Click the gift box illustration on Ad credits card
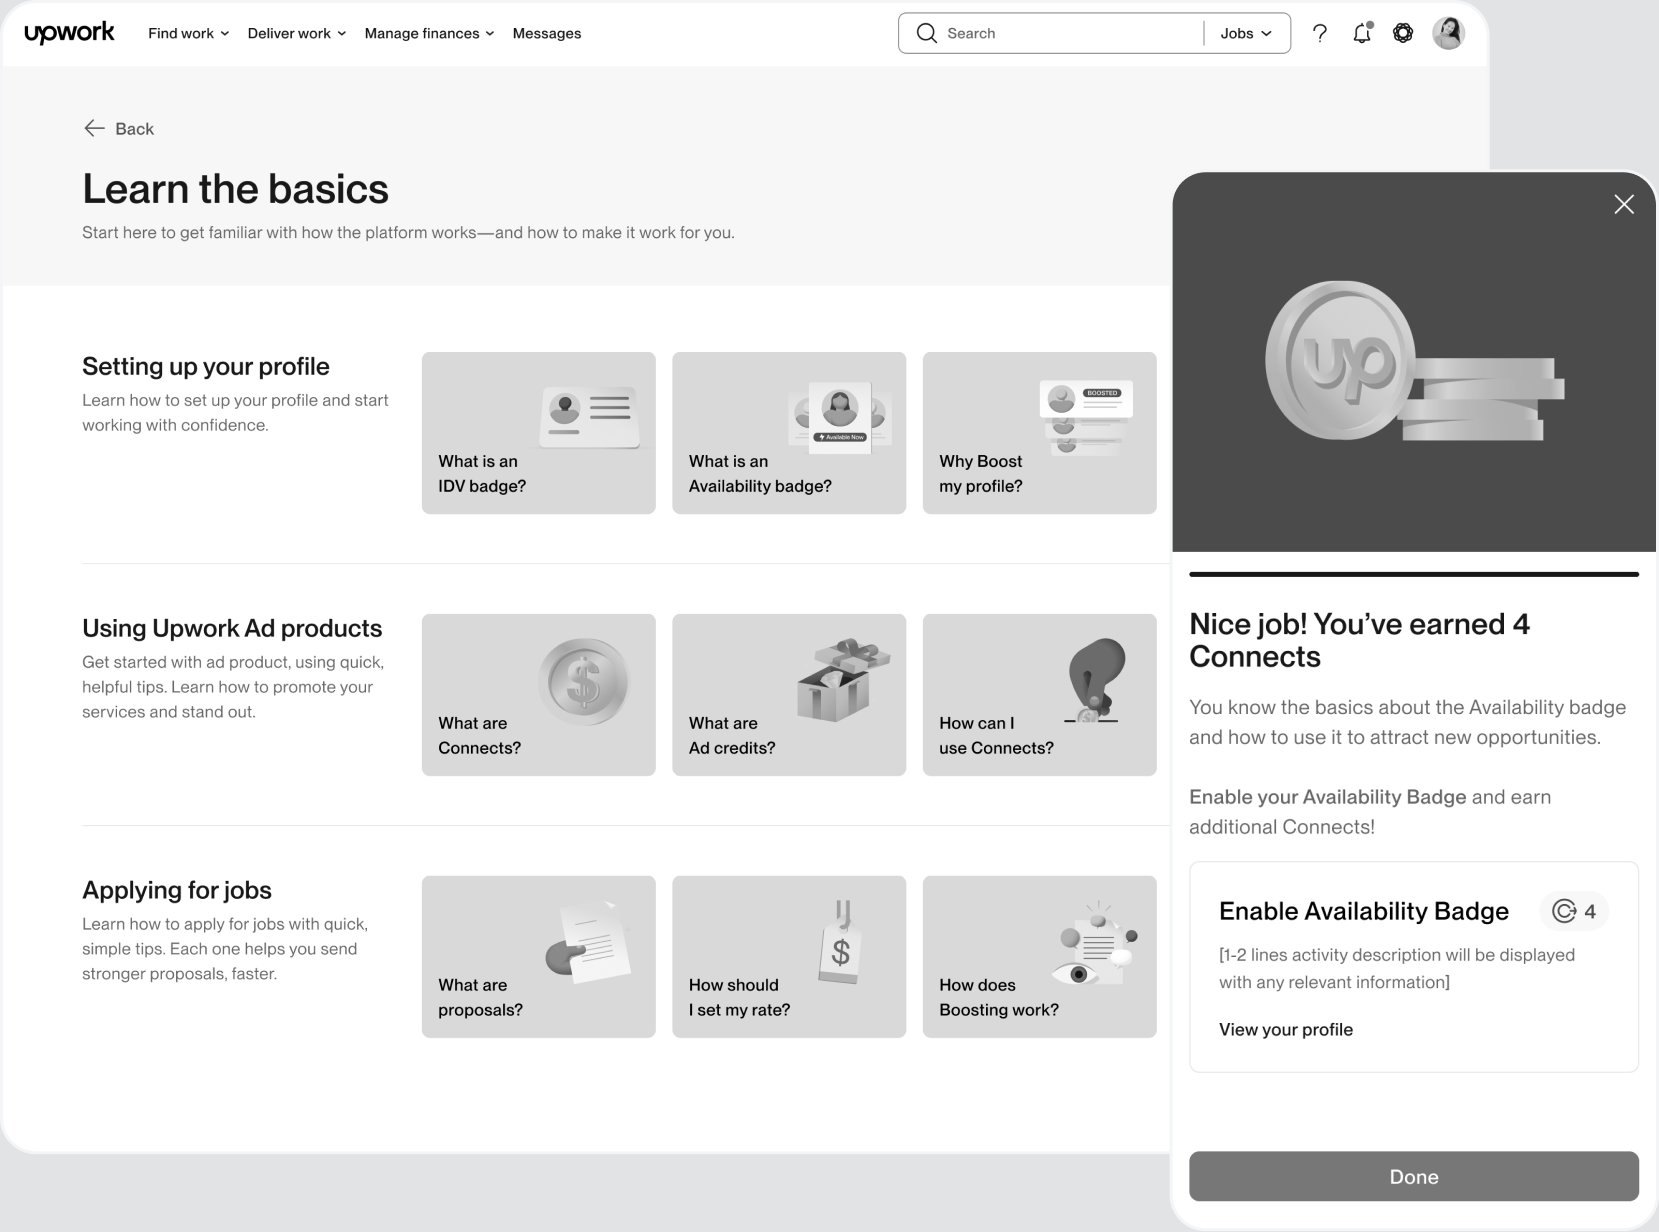Screen dimensions: 1659x1232 coord(843,680)
